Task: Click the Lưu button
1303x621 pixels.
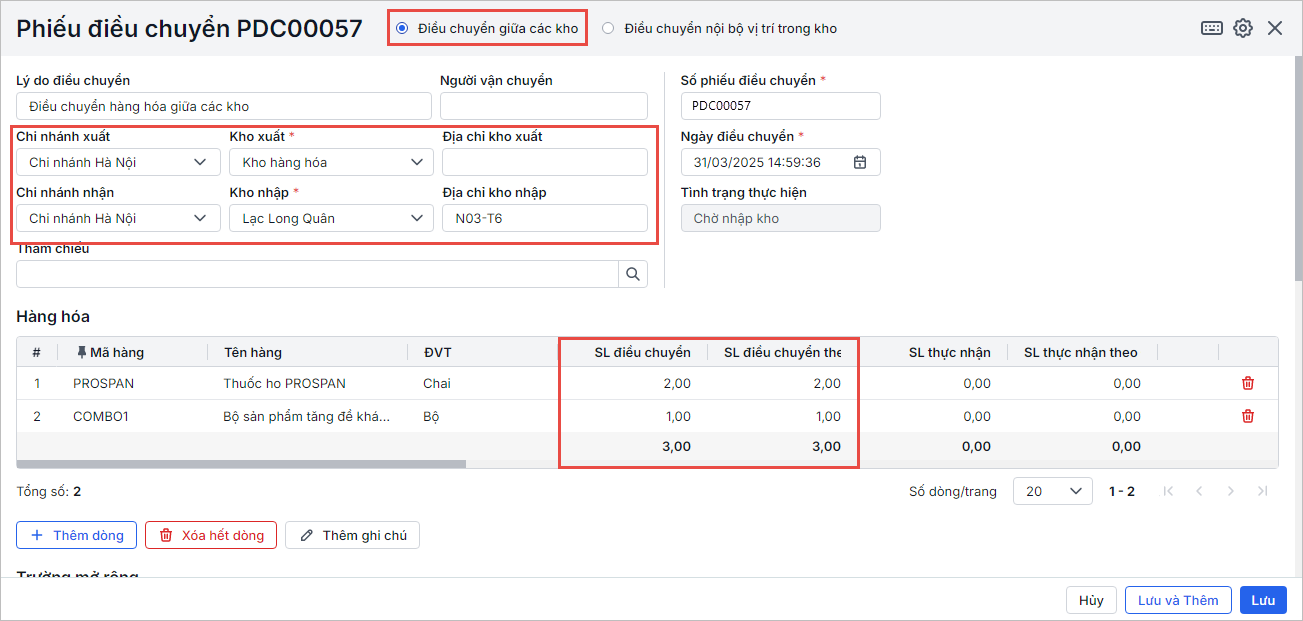Action: point(1263,600)
